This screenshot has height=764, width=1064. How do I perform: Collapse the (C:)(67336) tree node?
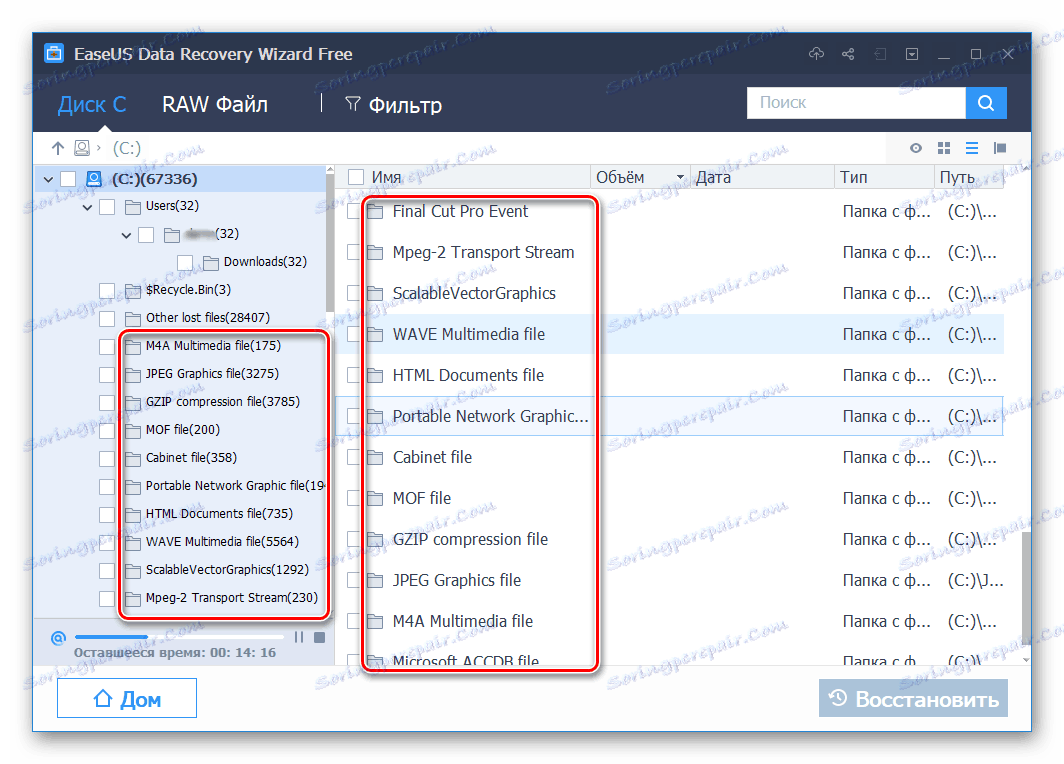click(x=48, y=179)
